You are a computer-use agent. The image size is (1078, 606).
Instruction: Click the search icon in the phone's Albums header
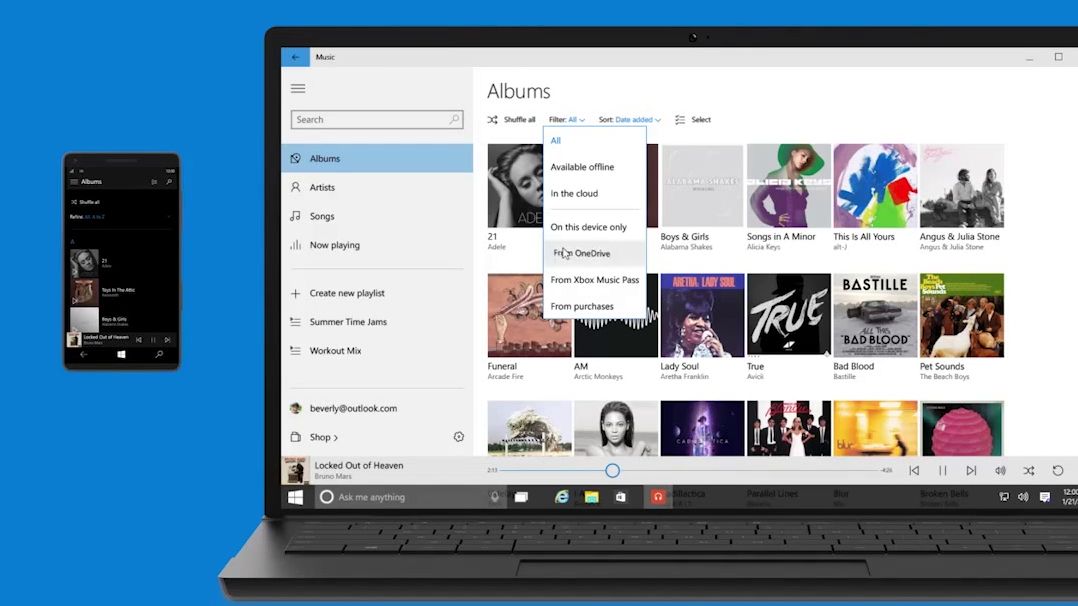[169, 182]
